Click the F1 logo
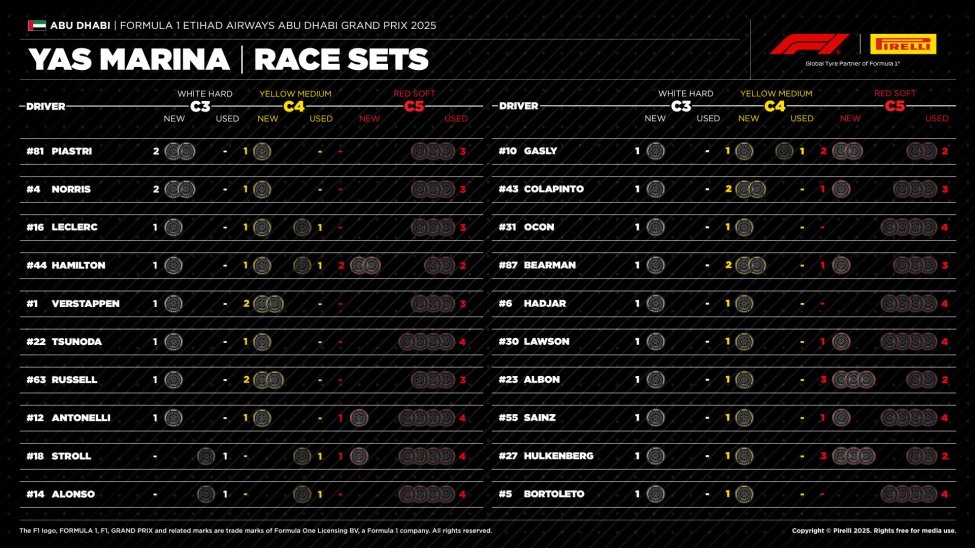The image size is (975, 548). 809,44
